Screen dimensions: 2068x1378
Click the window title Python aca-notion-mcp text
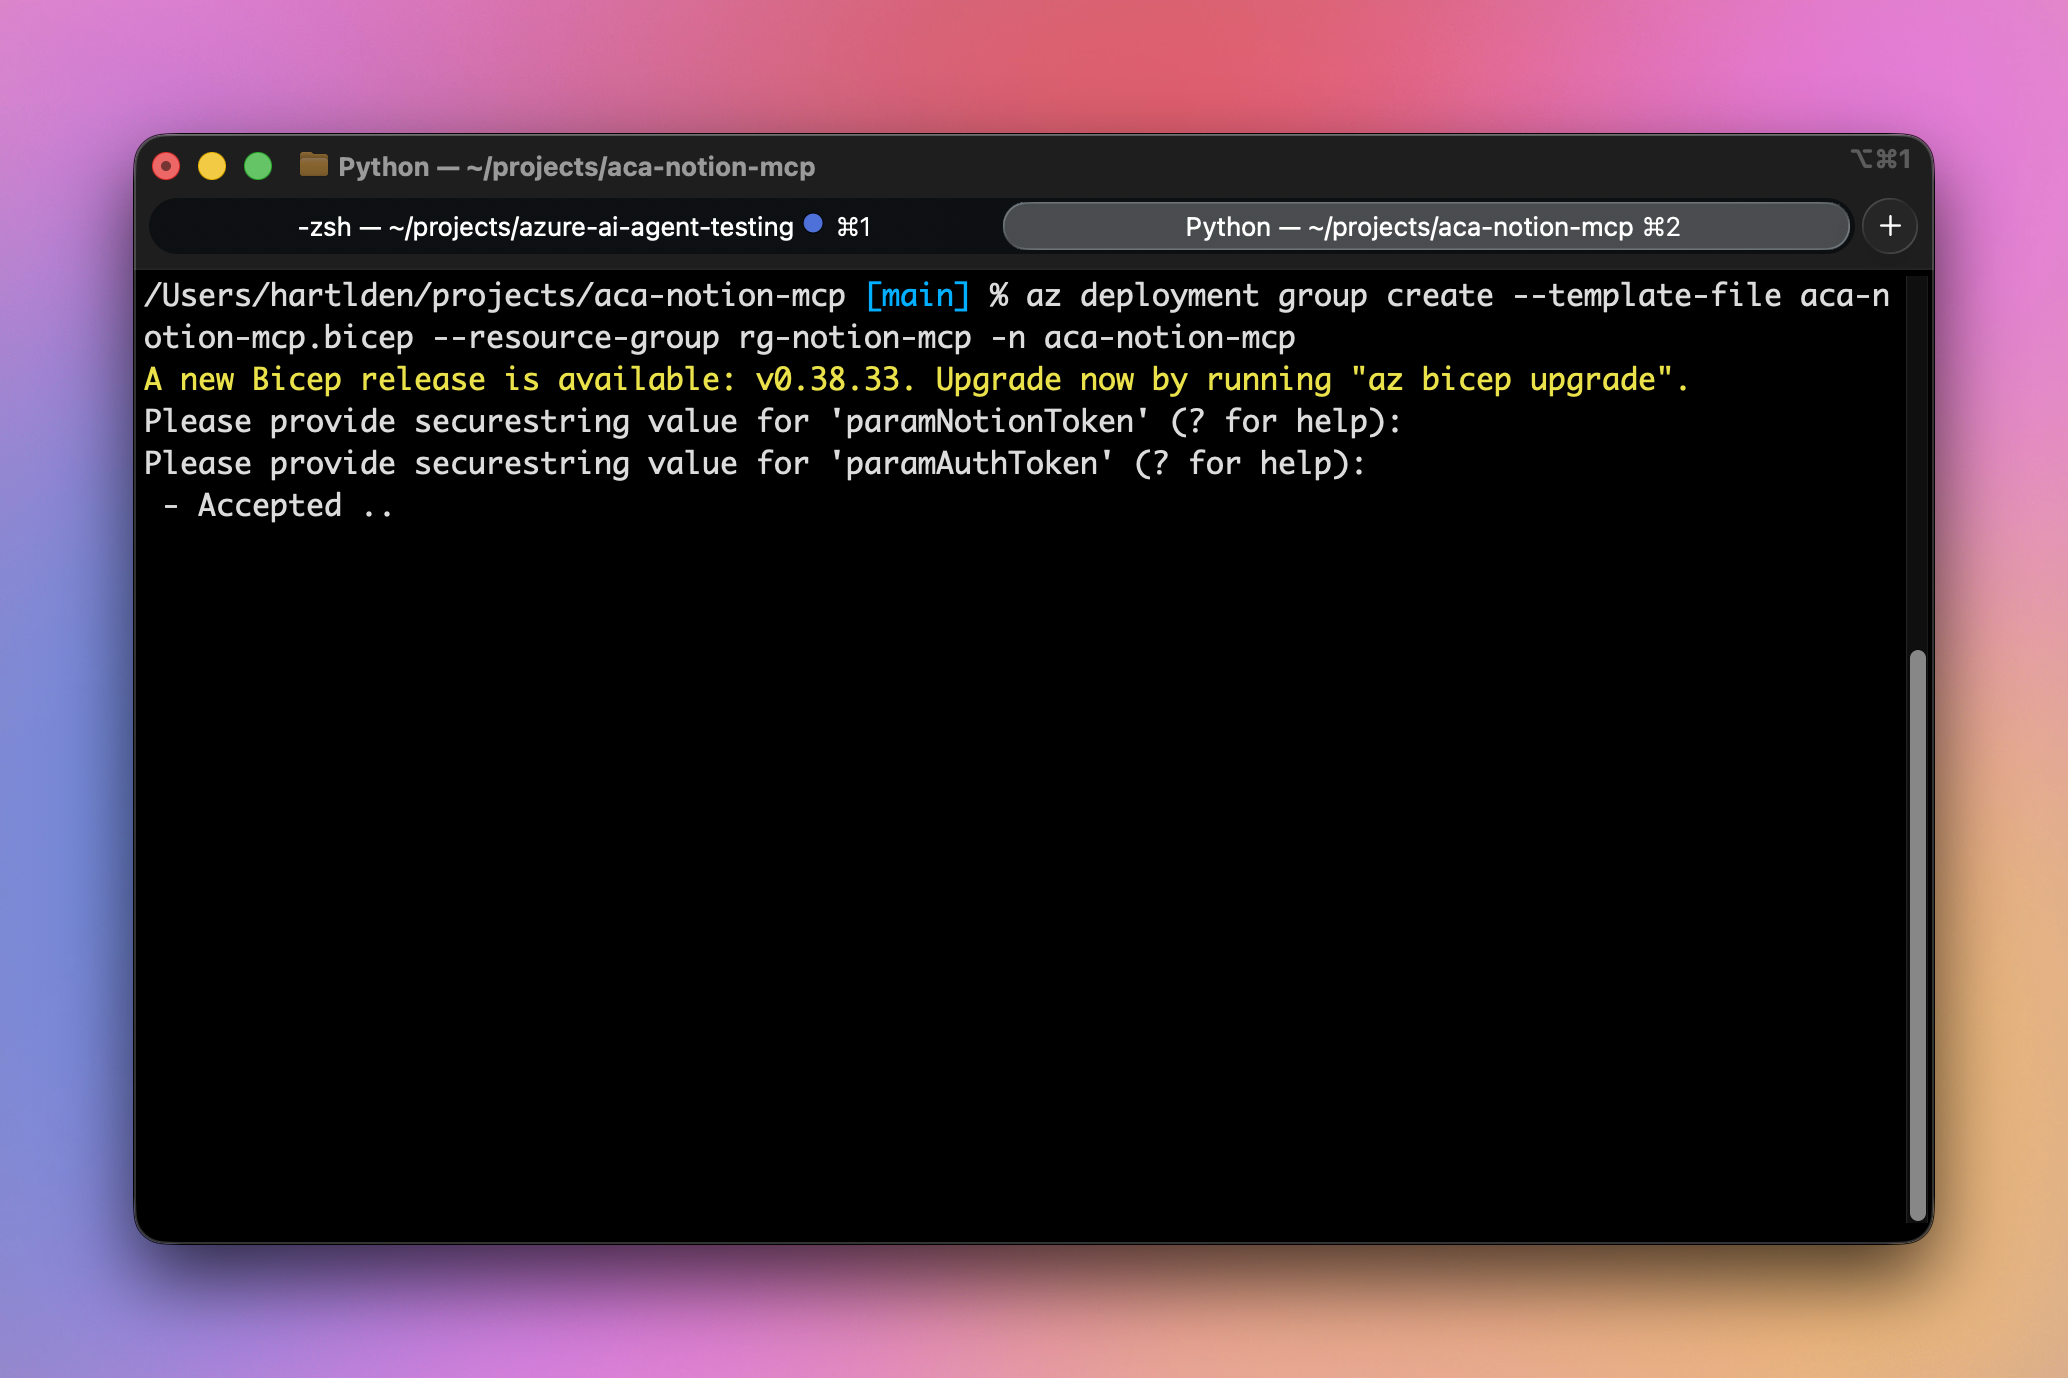pos(576,167)
